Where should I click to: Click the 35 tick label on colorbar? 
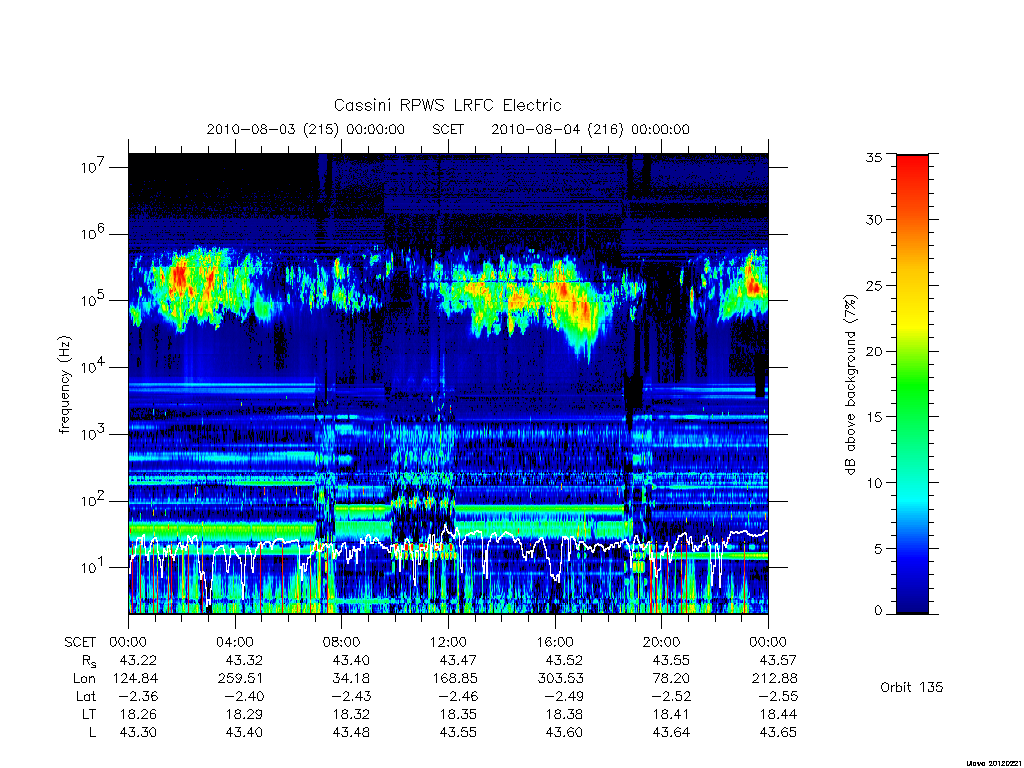pos(873,157)
